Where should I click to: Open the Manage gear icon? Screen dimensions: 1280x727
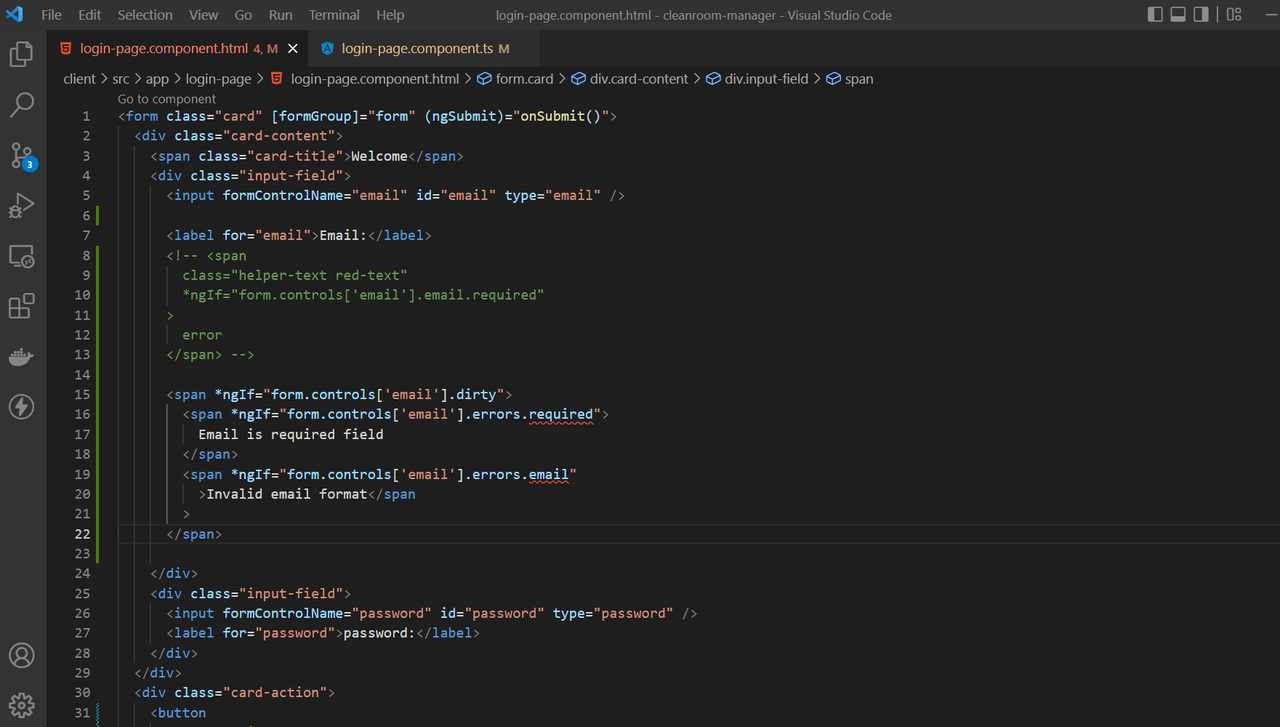[21, 705]
